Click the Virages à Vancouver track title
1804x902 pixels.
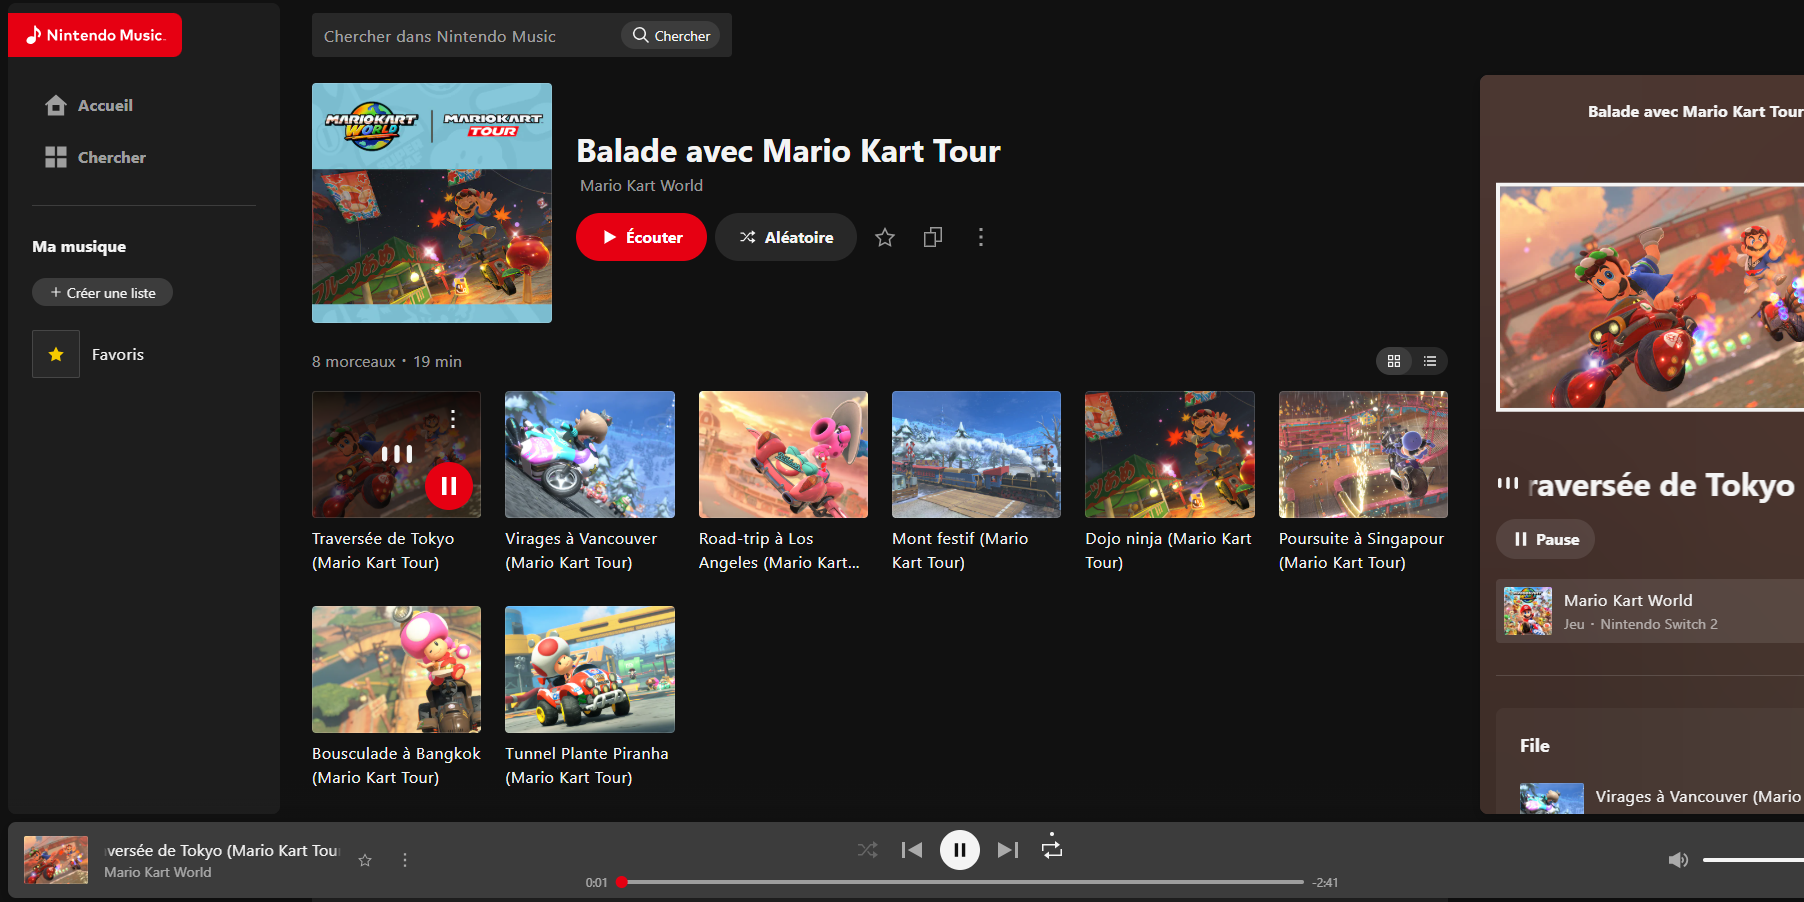(x=581, y=550)
